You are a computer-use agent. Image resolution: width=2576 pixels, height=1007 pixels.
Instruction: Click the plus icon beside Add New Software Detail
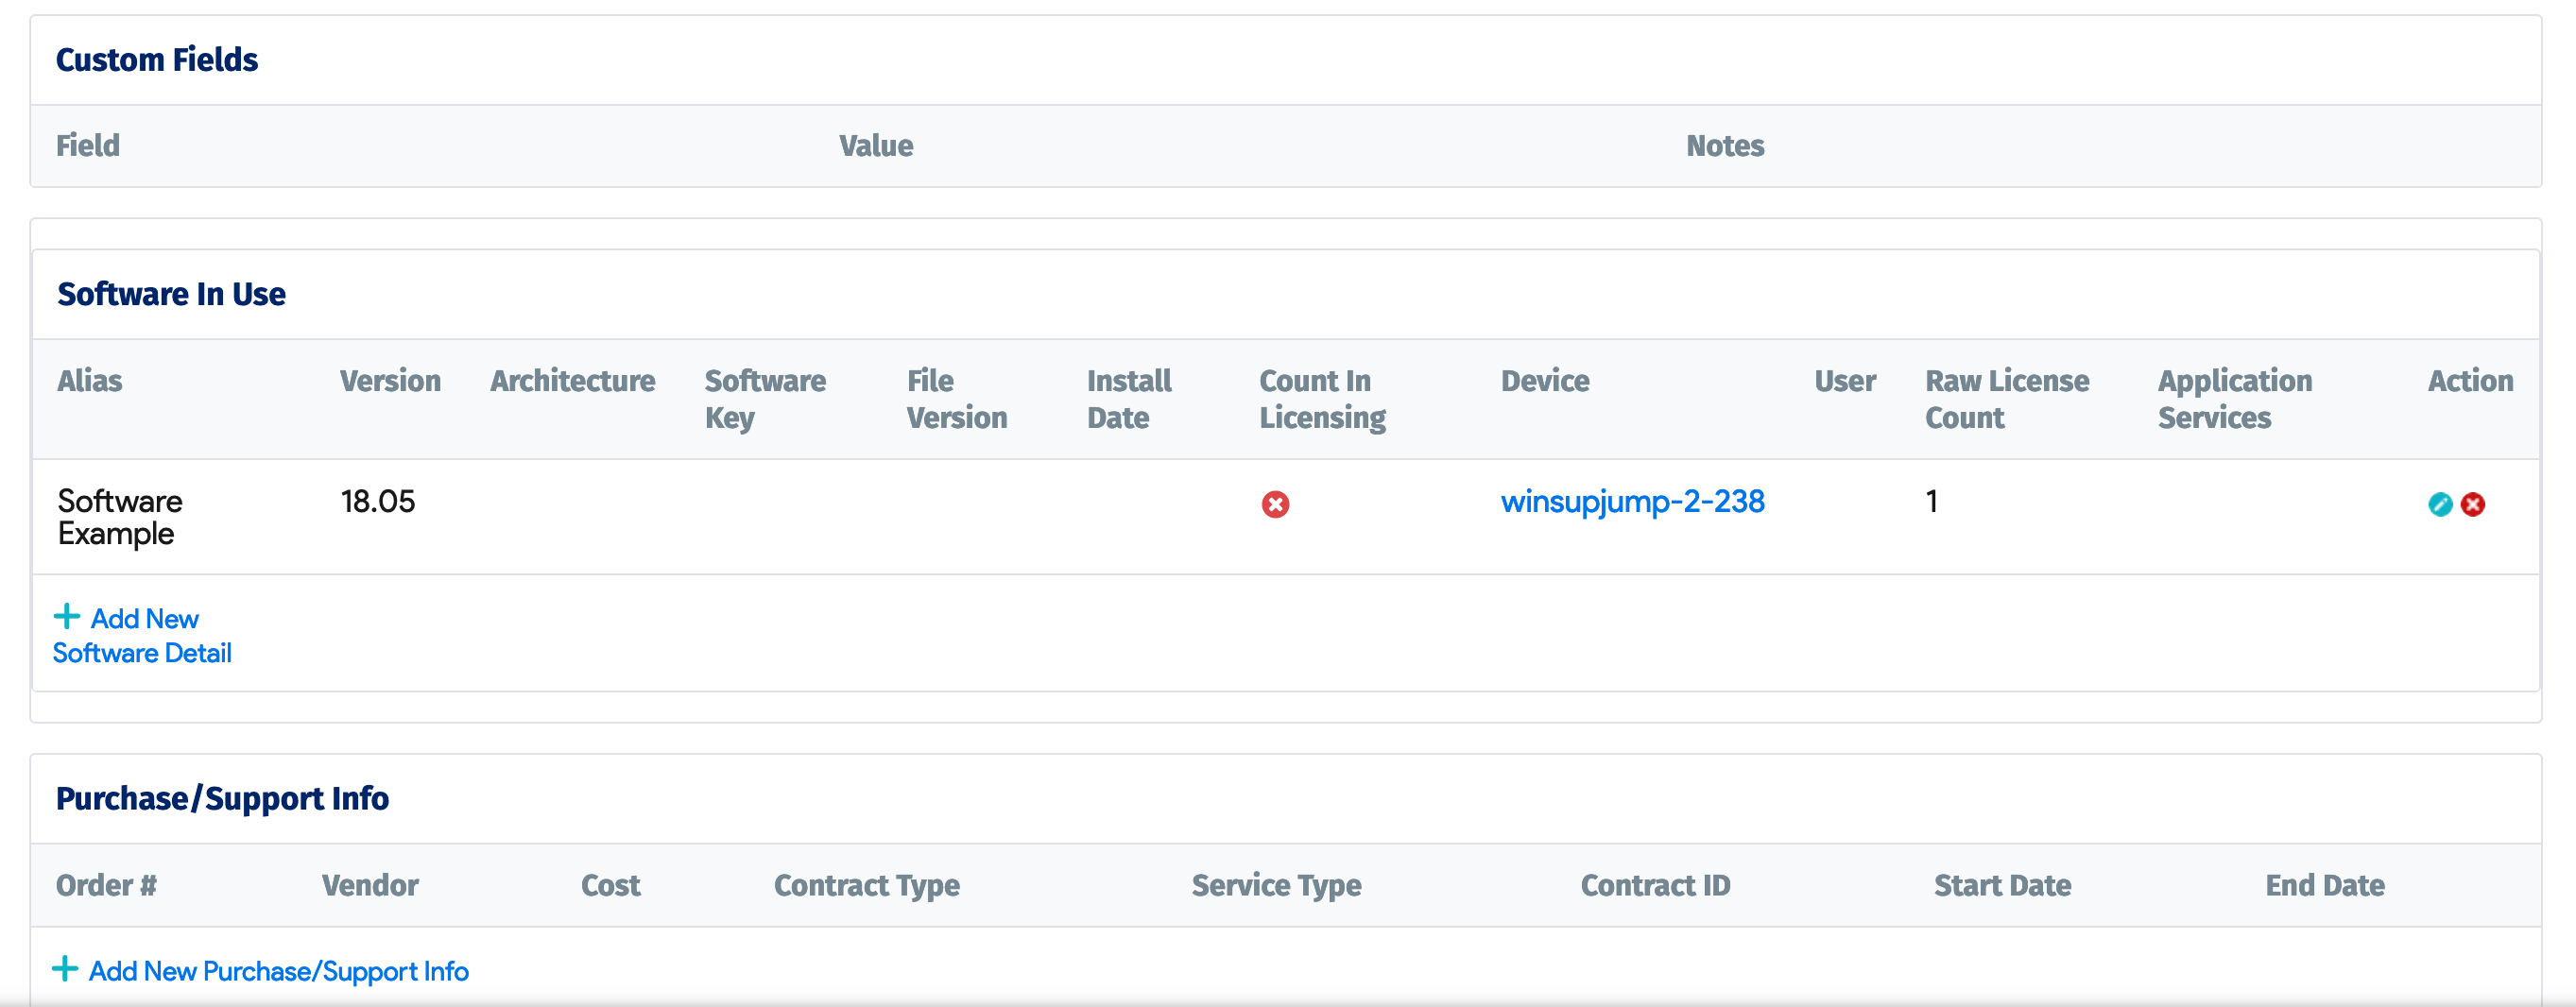(x=66, y=617)
